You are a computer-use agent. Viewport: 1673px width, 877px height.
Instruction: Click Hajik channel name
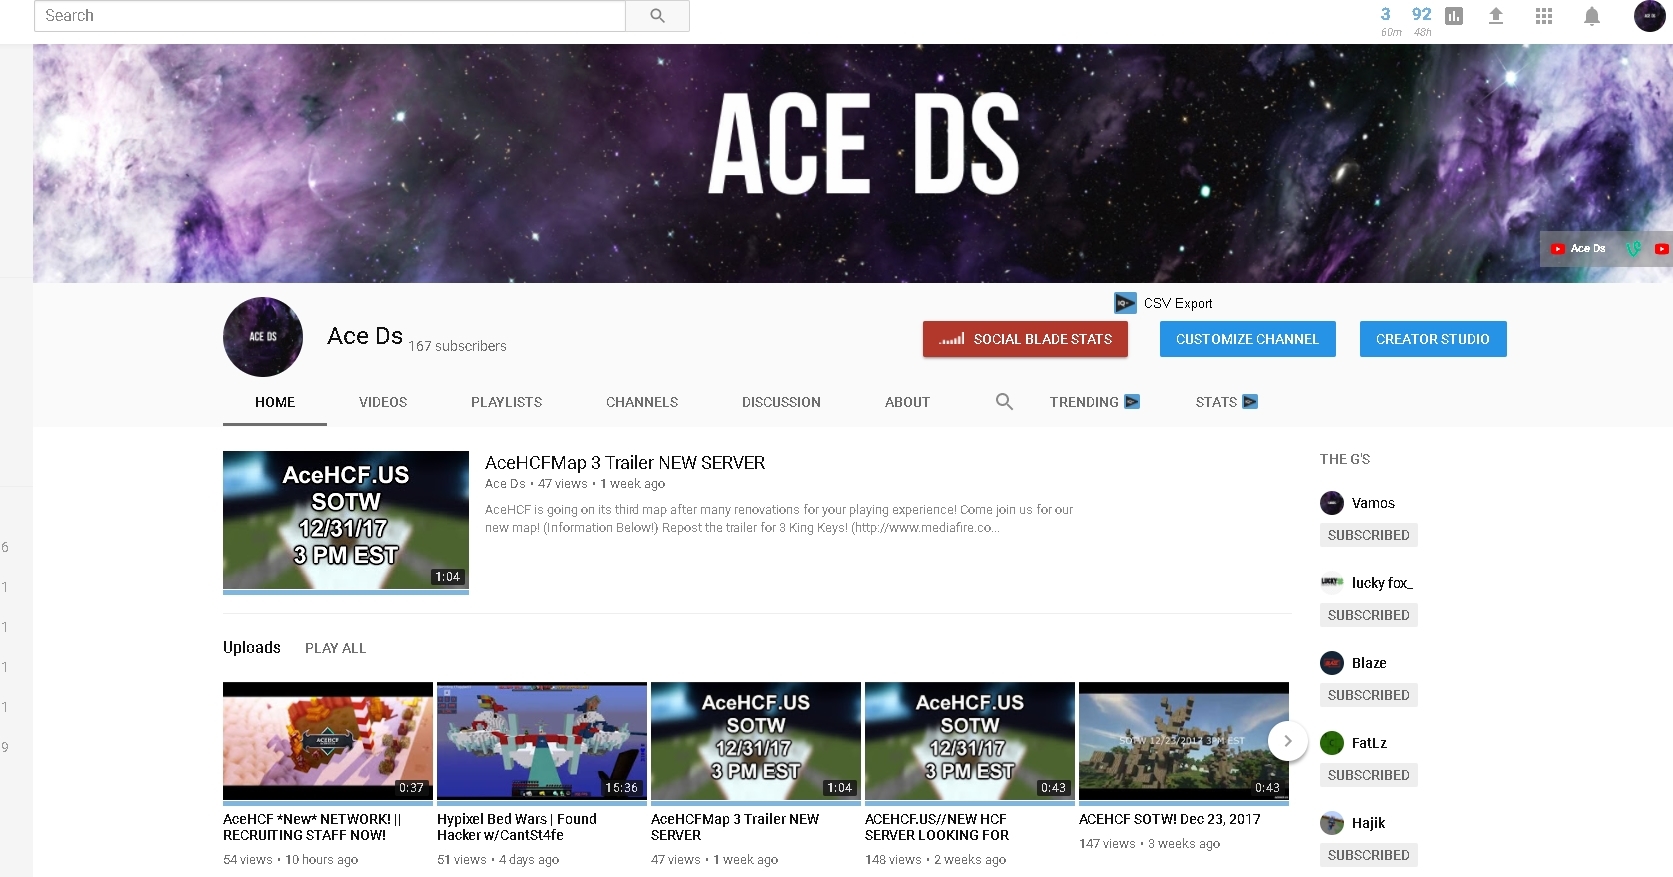(x=1368, y=823)
